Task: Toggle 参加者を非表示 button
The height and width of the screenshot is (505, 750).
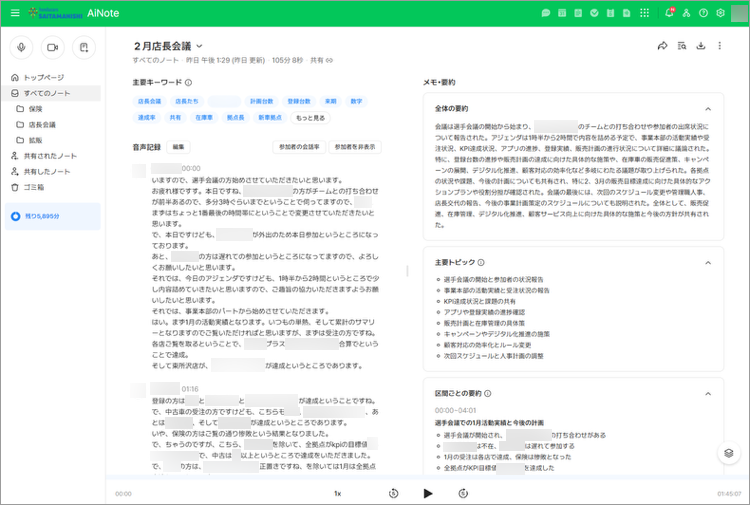Action: [x=356, y=147]
